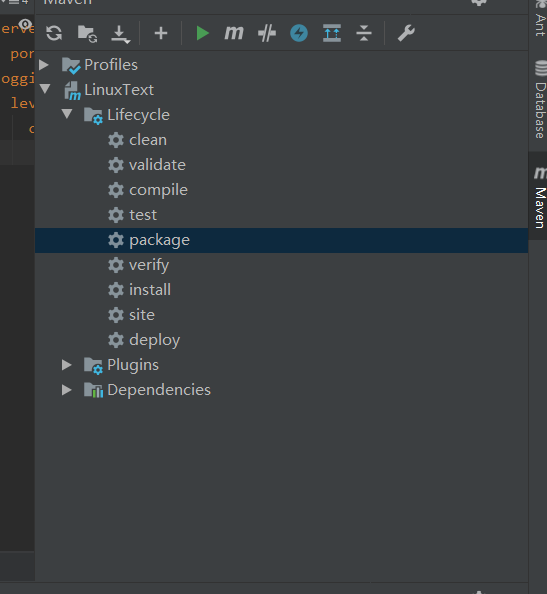
Task: Click the Maven tool window tab
Action: coord(539,197)
